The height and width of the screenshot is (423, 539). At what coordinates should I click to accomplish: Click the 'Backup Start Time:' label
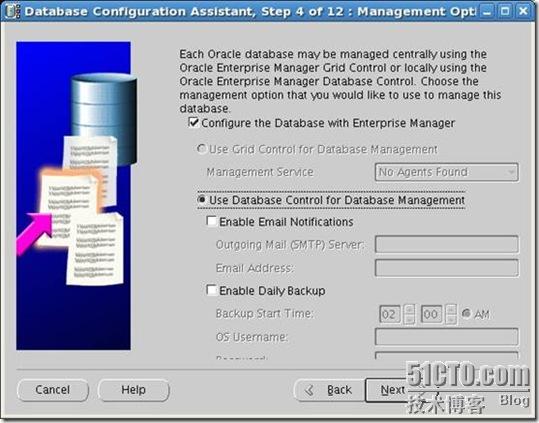click(x=264, y=313)
